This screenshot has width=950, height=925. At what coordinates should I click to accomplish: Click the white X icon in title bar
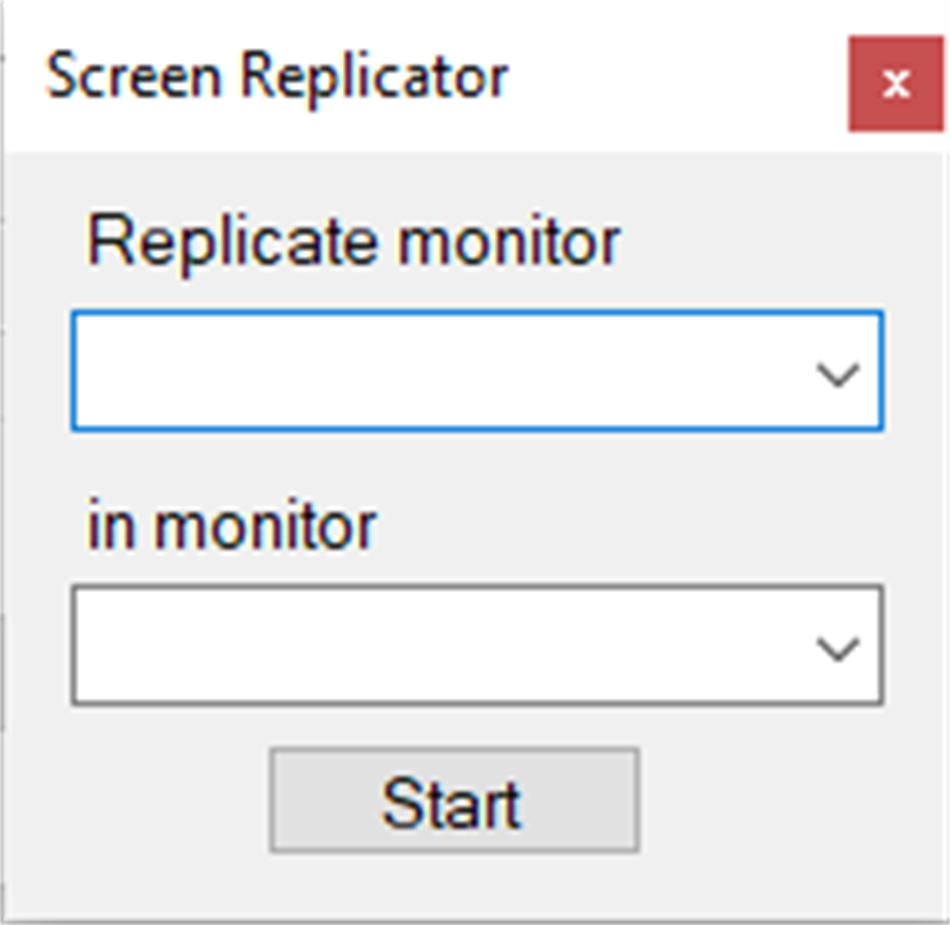coord(896,84)
